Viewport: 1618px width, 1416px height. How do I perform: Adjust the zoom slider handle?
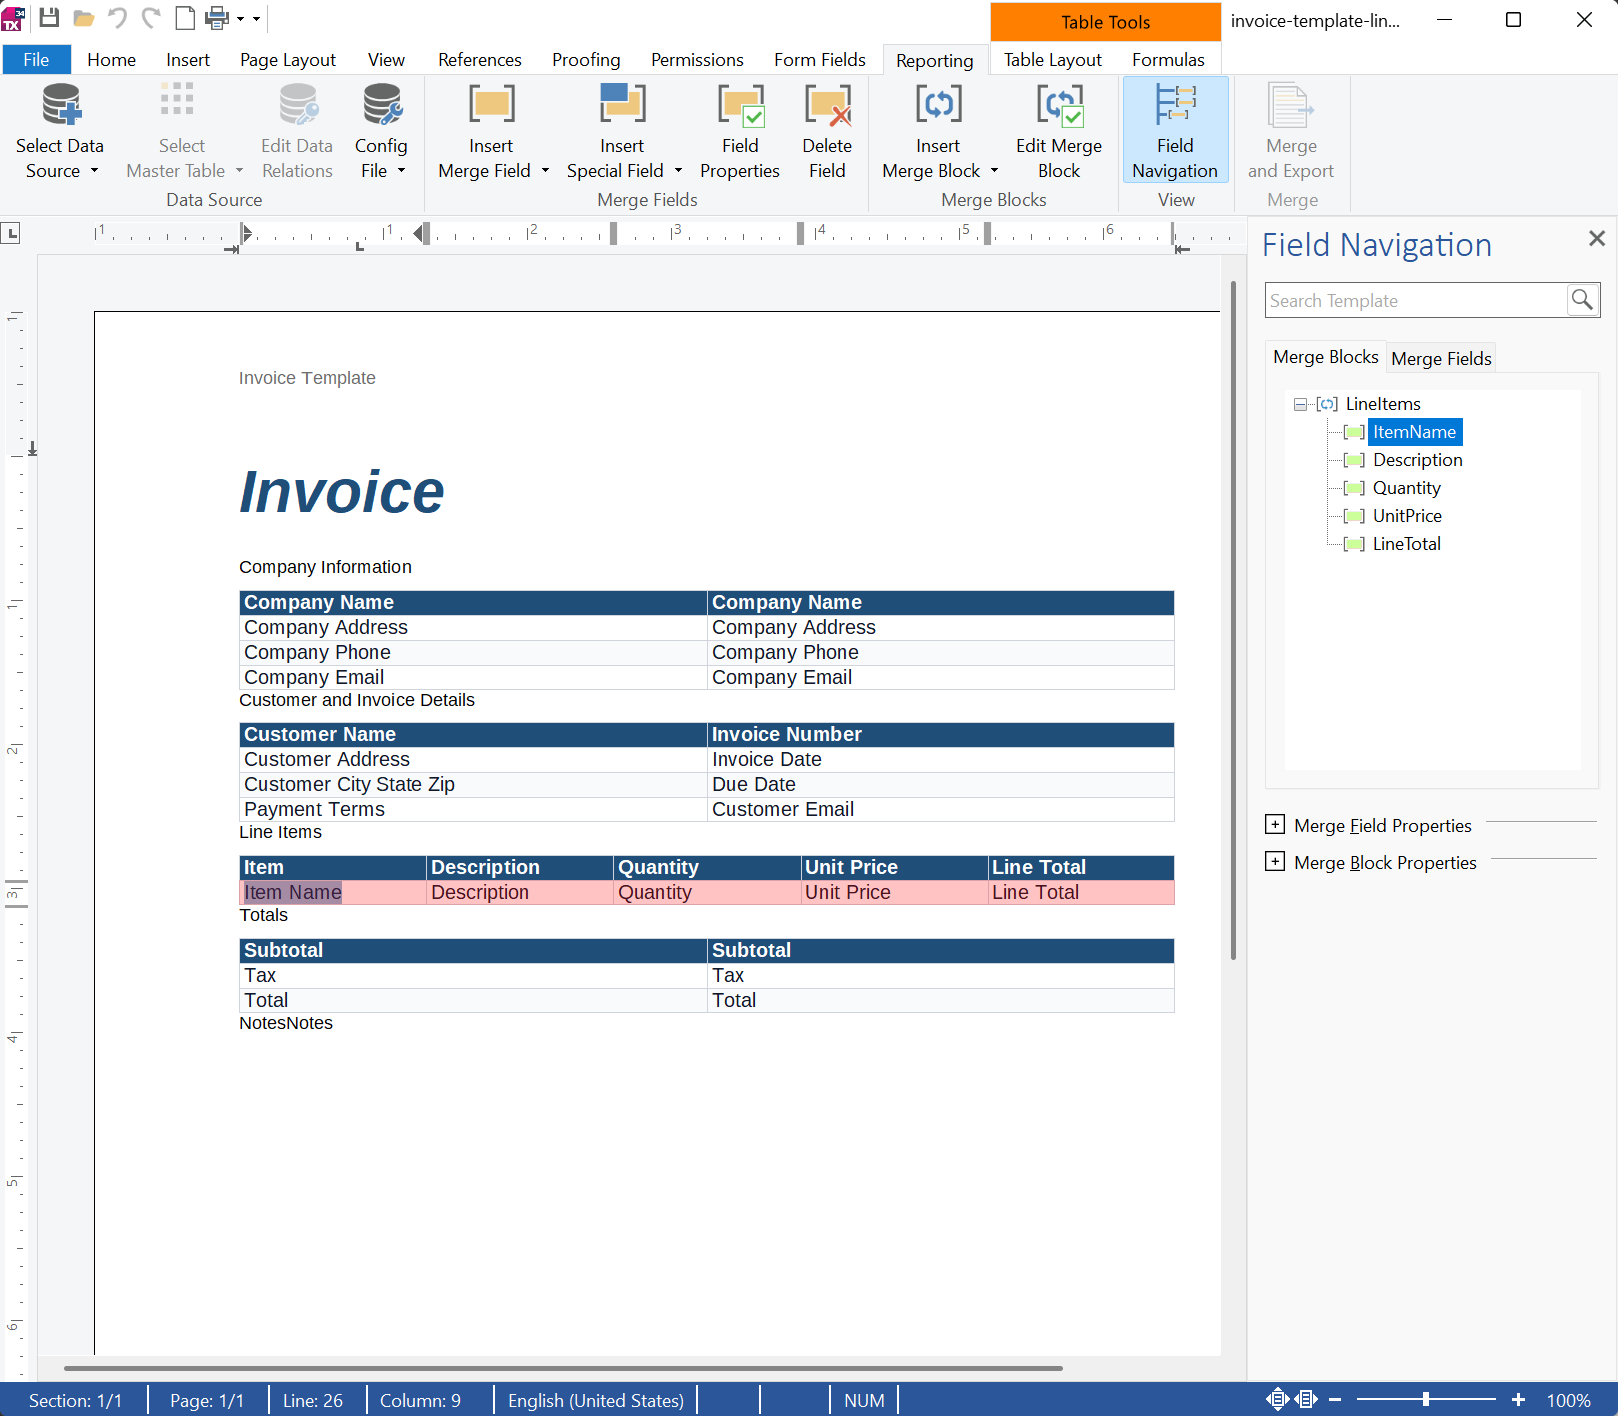point(1426,1400)
